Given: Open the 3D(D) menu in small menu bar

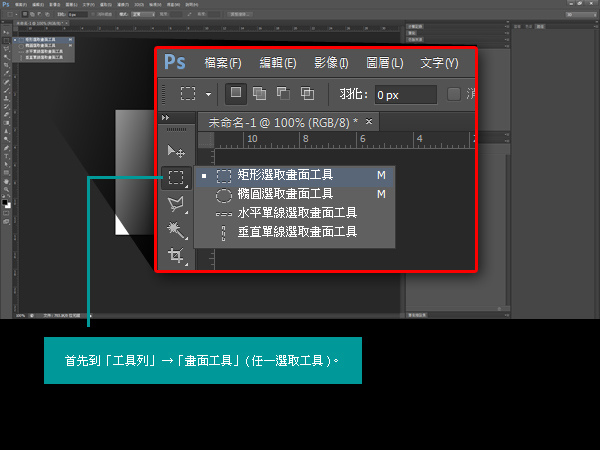Looking at the screenshot, I should (x=139, y=5).
